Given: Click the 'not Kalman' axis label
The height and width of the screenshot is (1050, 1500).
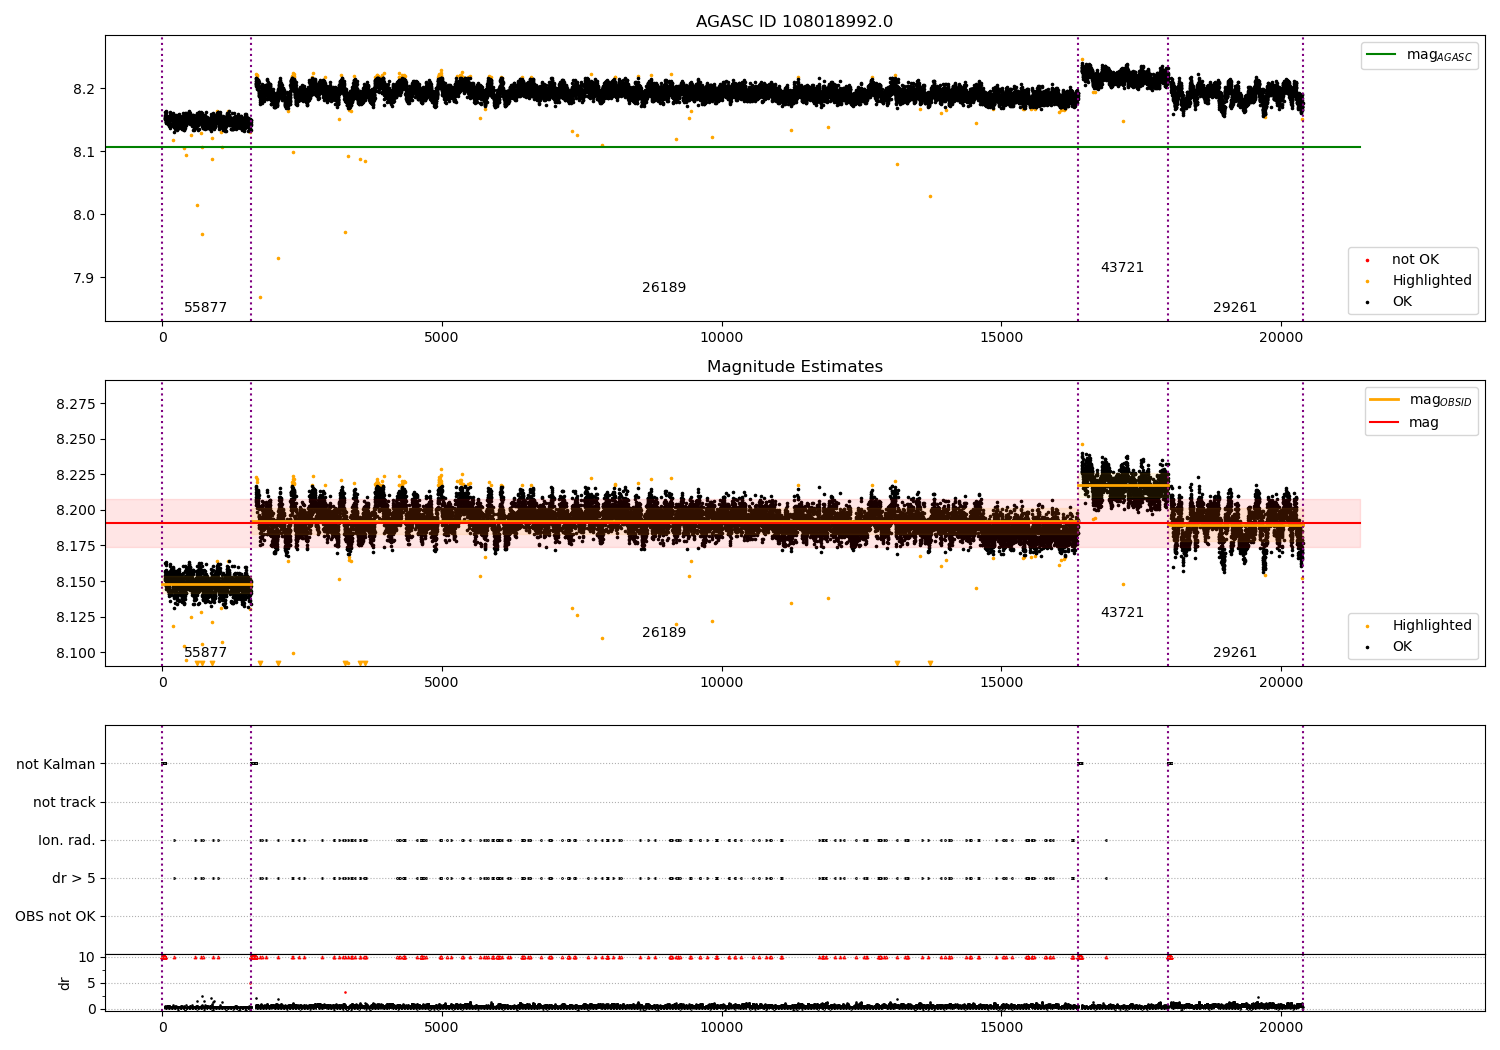Looking at the screenshot, I should click(56, 765).
